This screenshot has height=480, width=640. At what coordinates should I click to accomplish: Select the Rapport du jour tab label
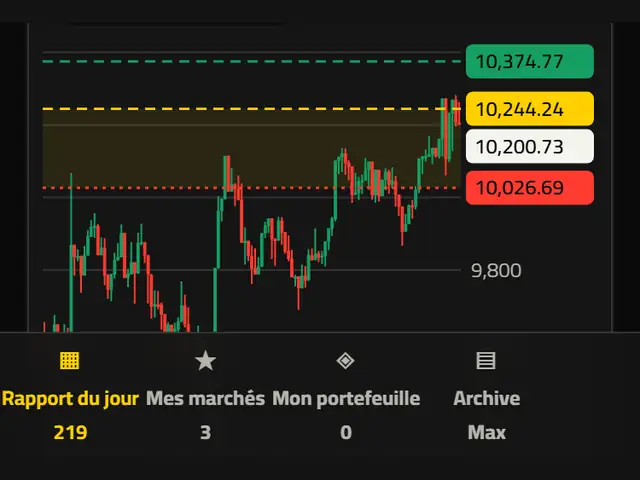pyautogui.click(x=70, y=398)
